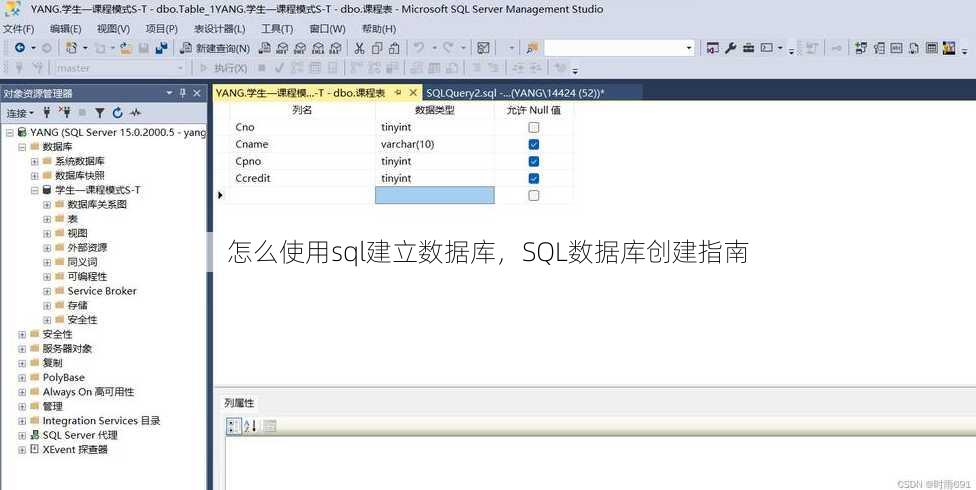Select the Cname column name cell
Viewport: 976px width, 490px height.
[x=302, y=144]
